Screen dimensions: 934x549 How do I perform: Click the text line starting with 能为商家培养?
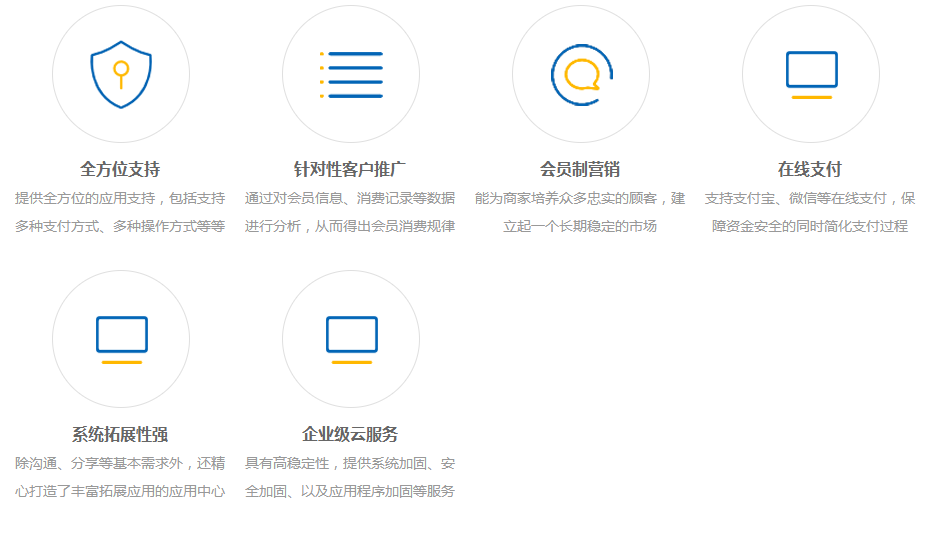coord(580,198)
